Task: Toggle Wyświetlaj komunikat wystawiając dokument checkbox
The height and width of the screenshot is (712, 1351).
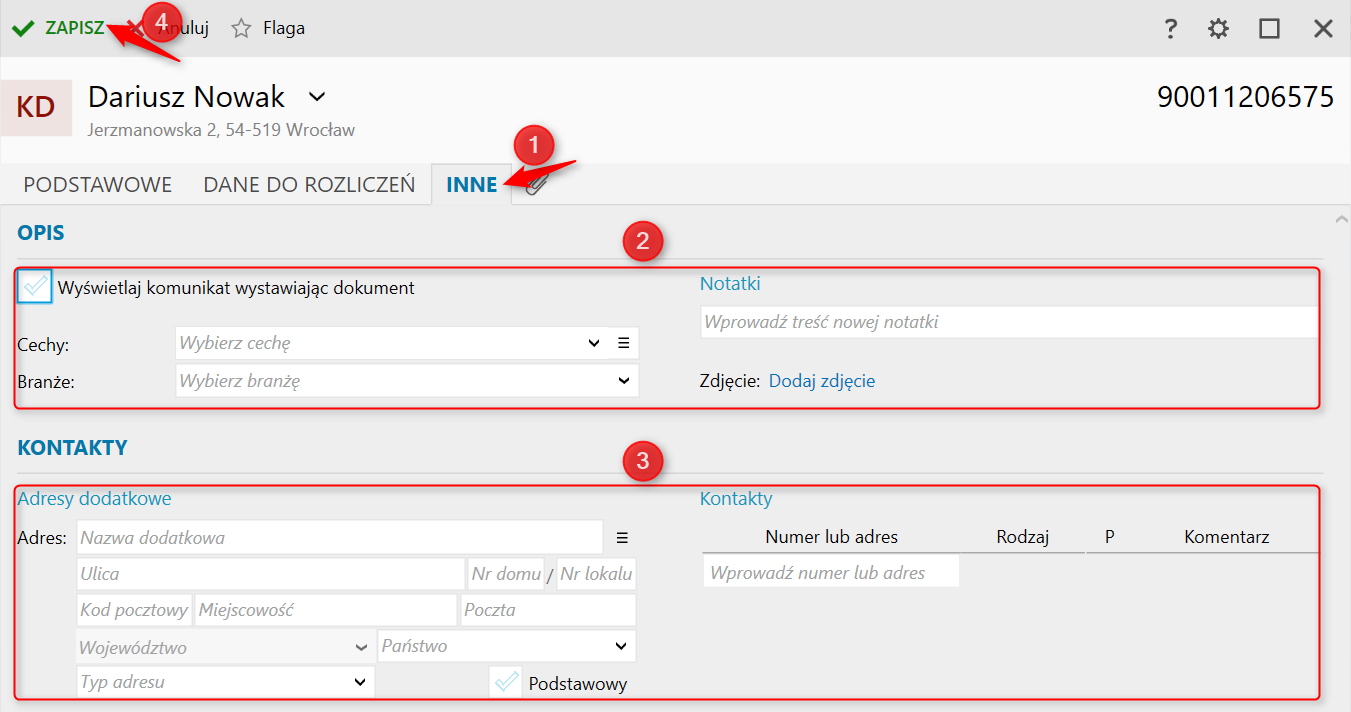Action: tap(35, 288)
